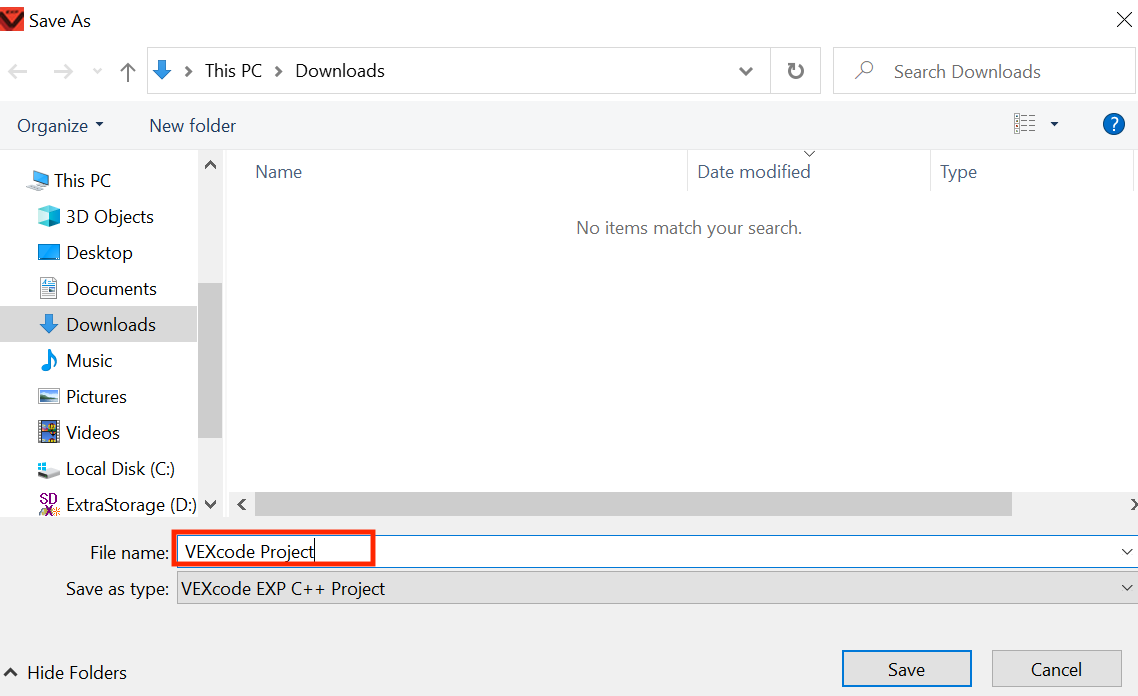This screenshot has width=1138, height=696.
Task: Click the Save button
Action: [x=906, y=668]
